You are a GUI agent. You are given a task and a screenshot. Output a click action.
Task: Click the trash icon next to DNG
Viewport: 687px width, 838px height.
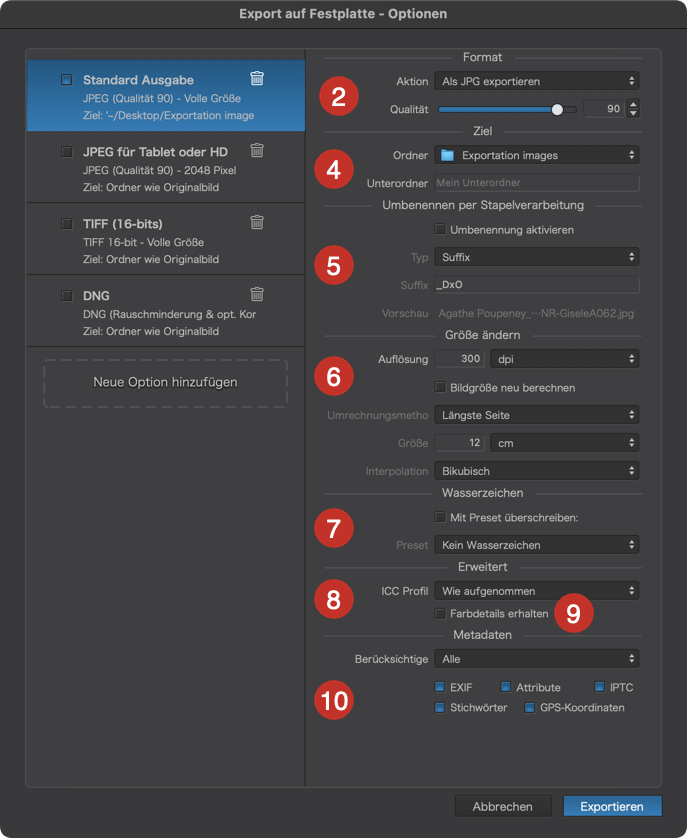(257, 294)
